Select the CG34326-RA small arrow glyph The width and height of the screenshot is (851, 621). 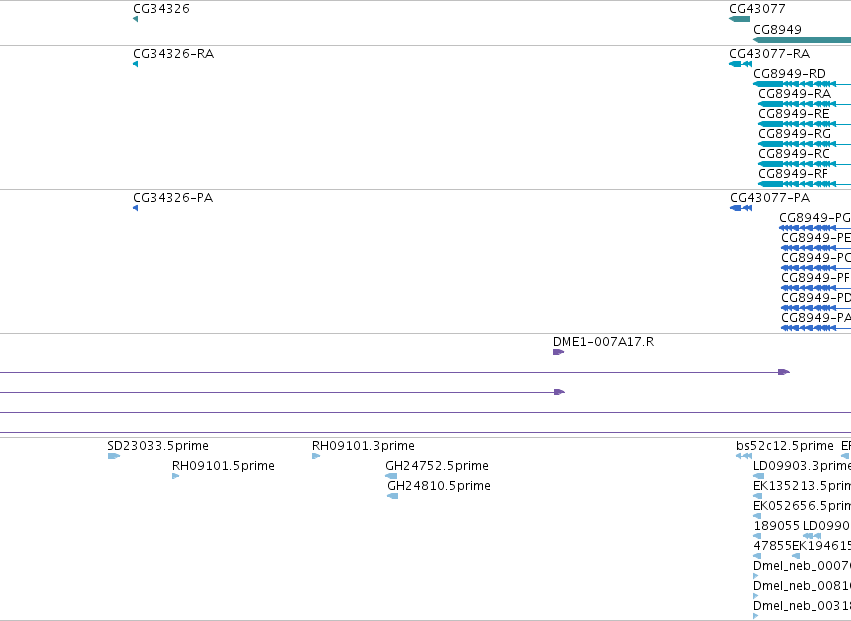tap(136, 64)
